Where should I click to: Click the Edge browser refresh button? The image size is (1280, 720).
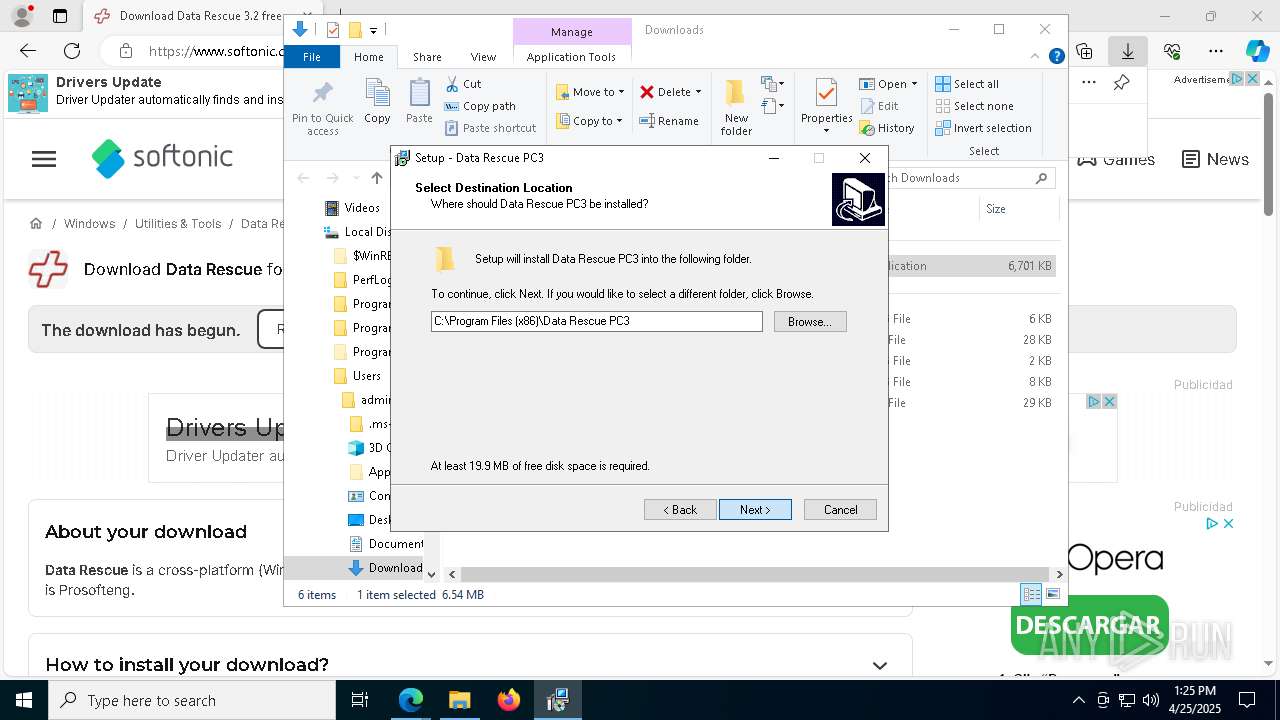[x=72, y=51]
